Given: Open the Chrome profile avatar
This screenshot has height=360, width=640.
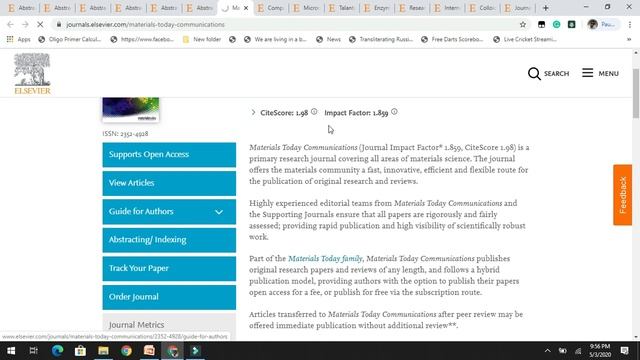Looking at the screenshot, I should point(593,24).
